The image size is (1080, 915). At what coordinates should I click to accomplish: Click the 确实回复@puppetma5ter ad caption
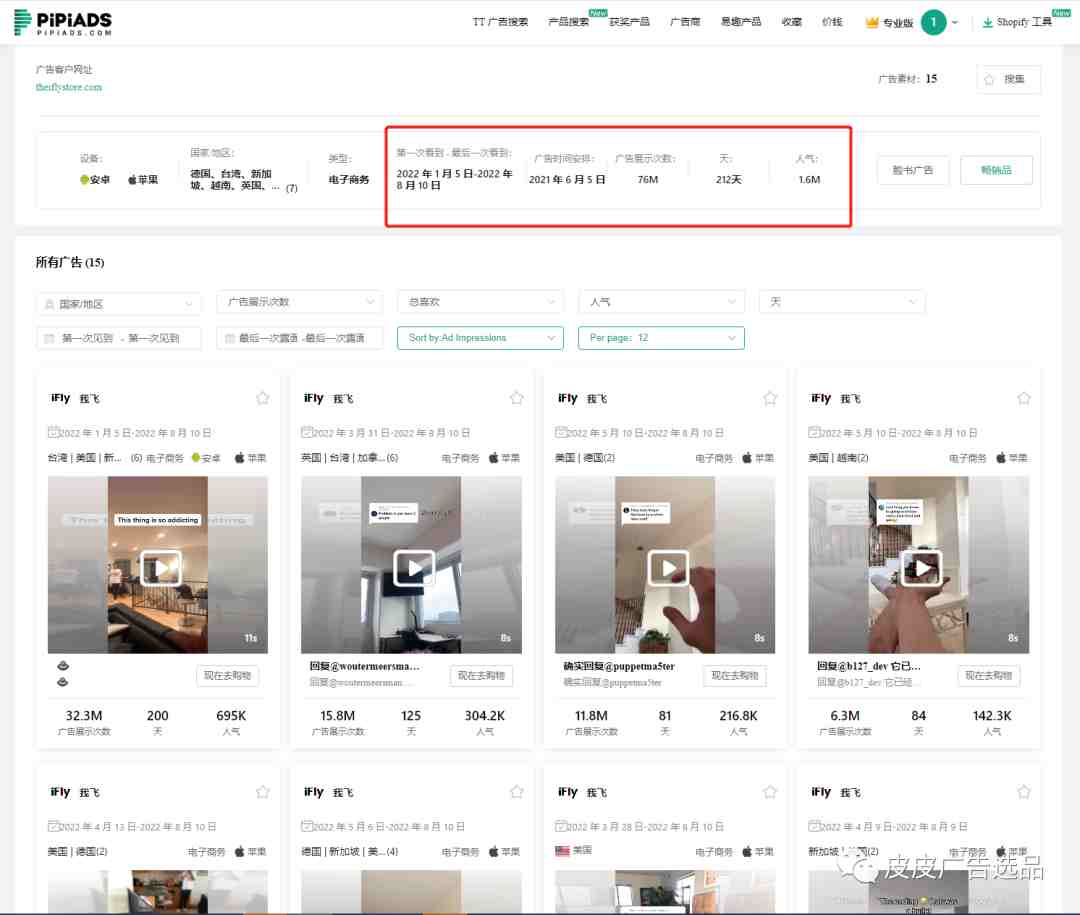(x=619, y=666)
